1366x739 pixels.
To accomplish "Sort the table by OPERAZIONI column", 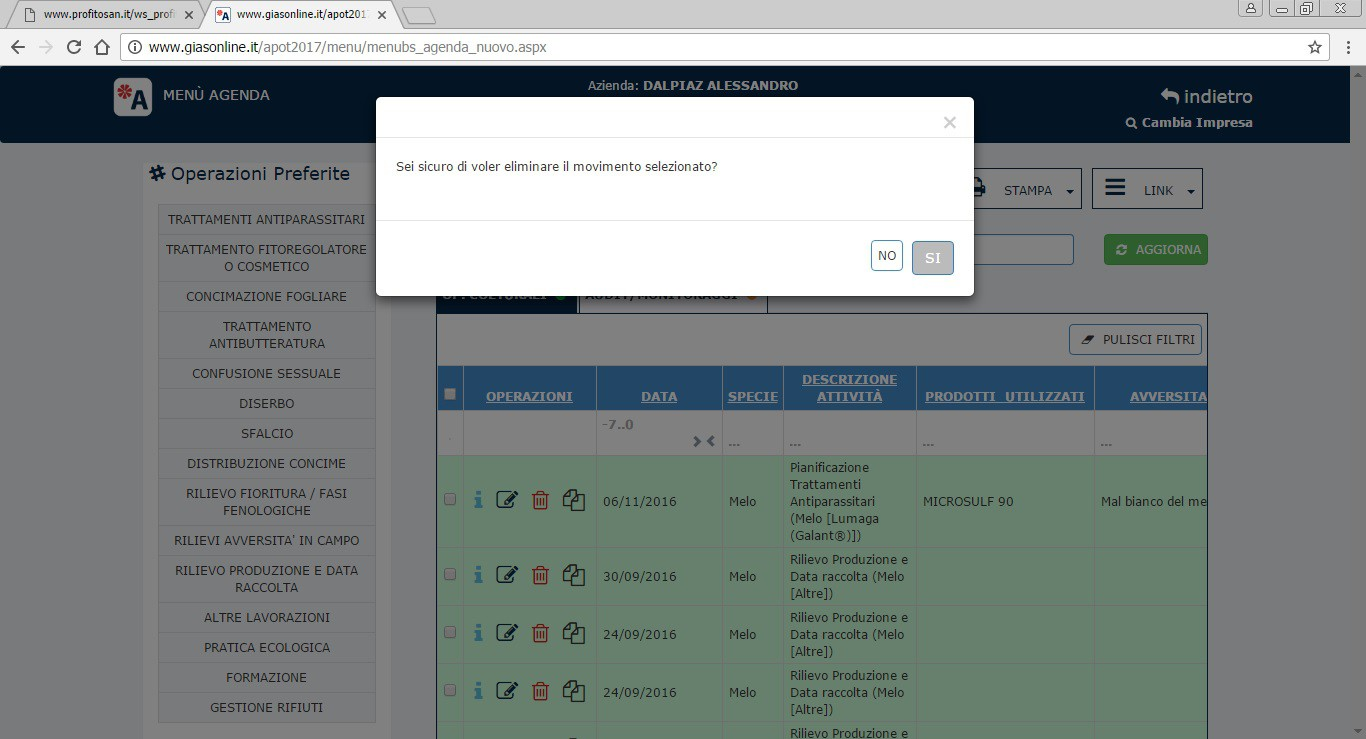I will pyautogui.click(x=529, y=396).
